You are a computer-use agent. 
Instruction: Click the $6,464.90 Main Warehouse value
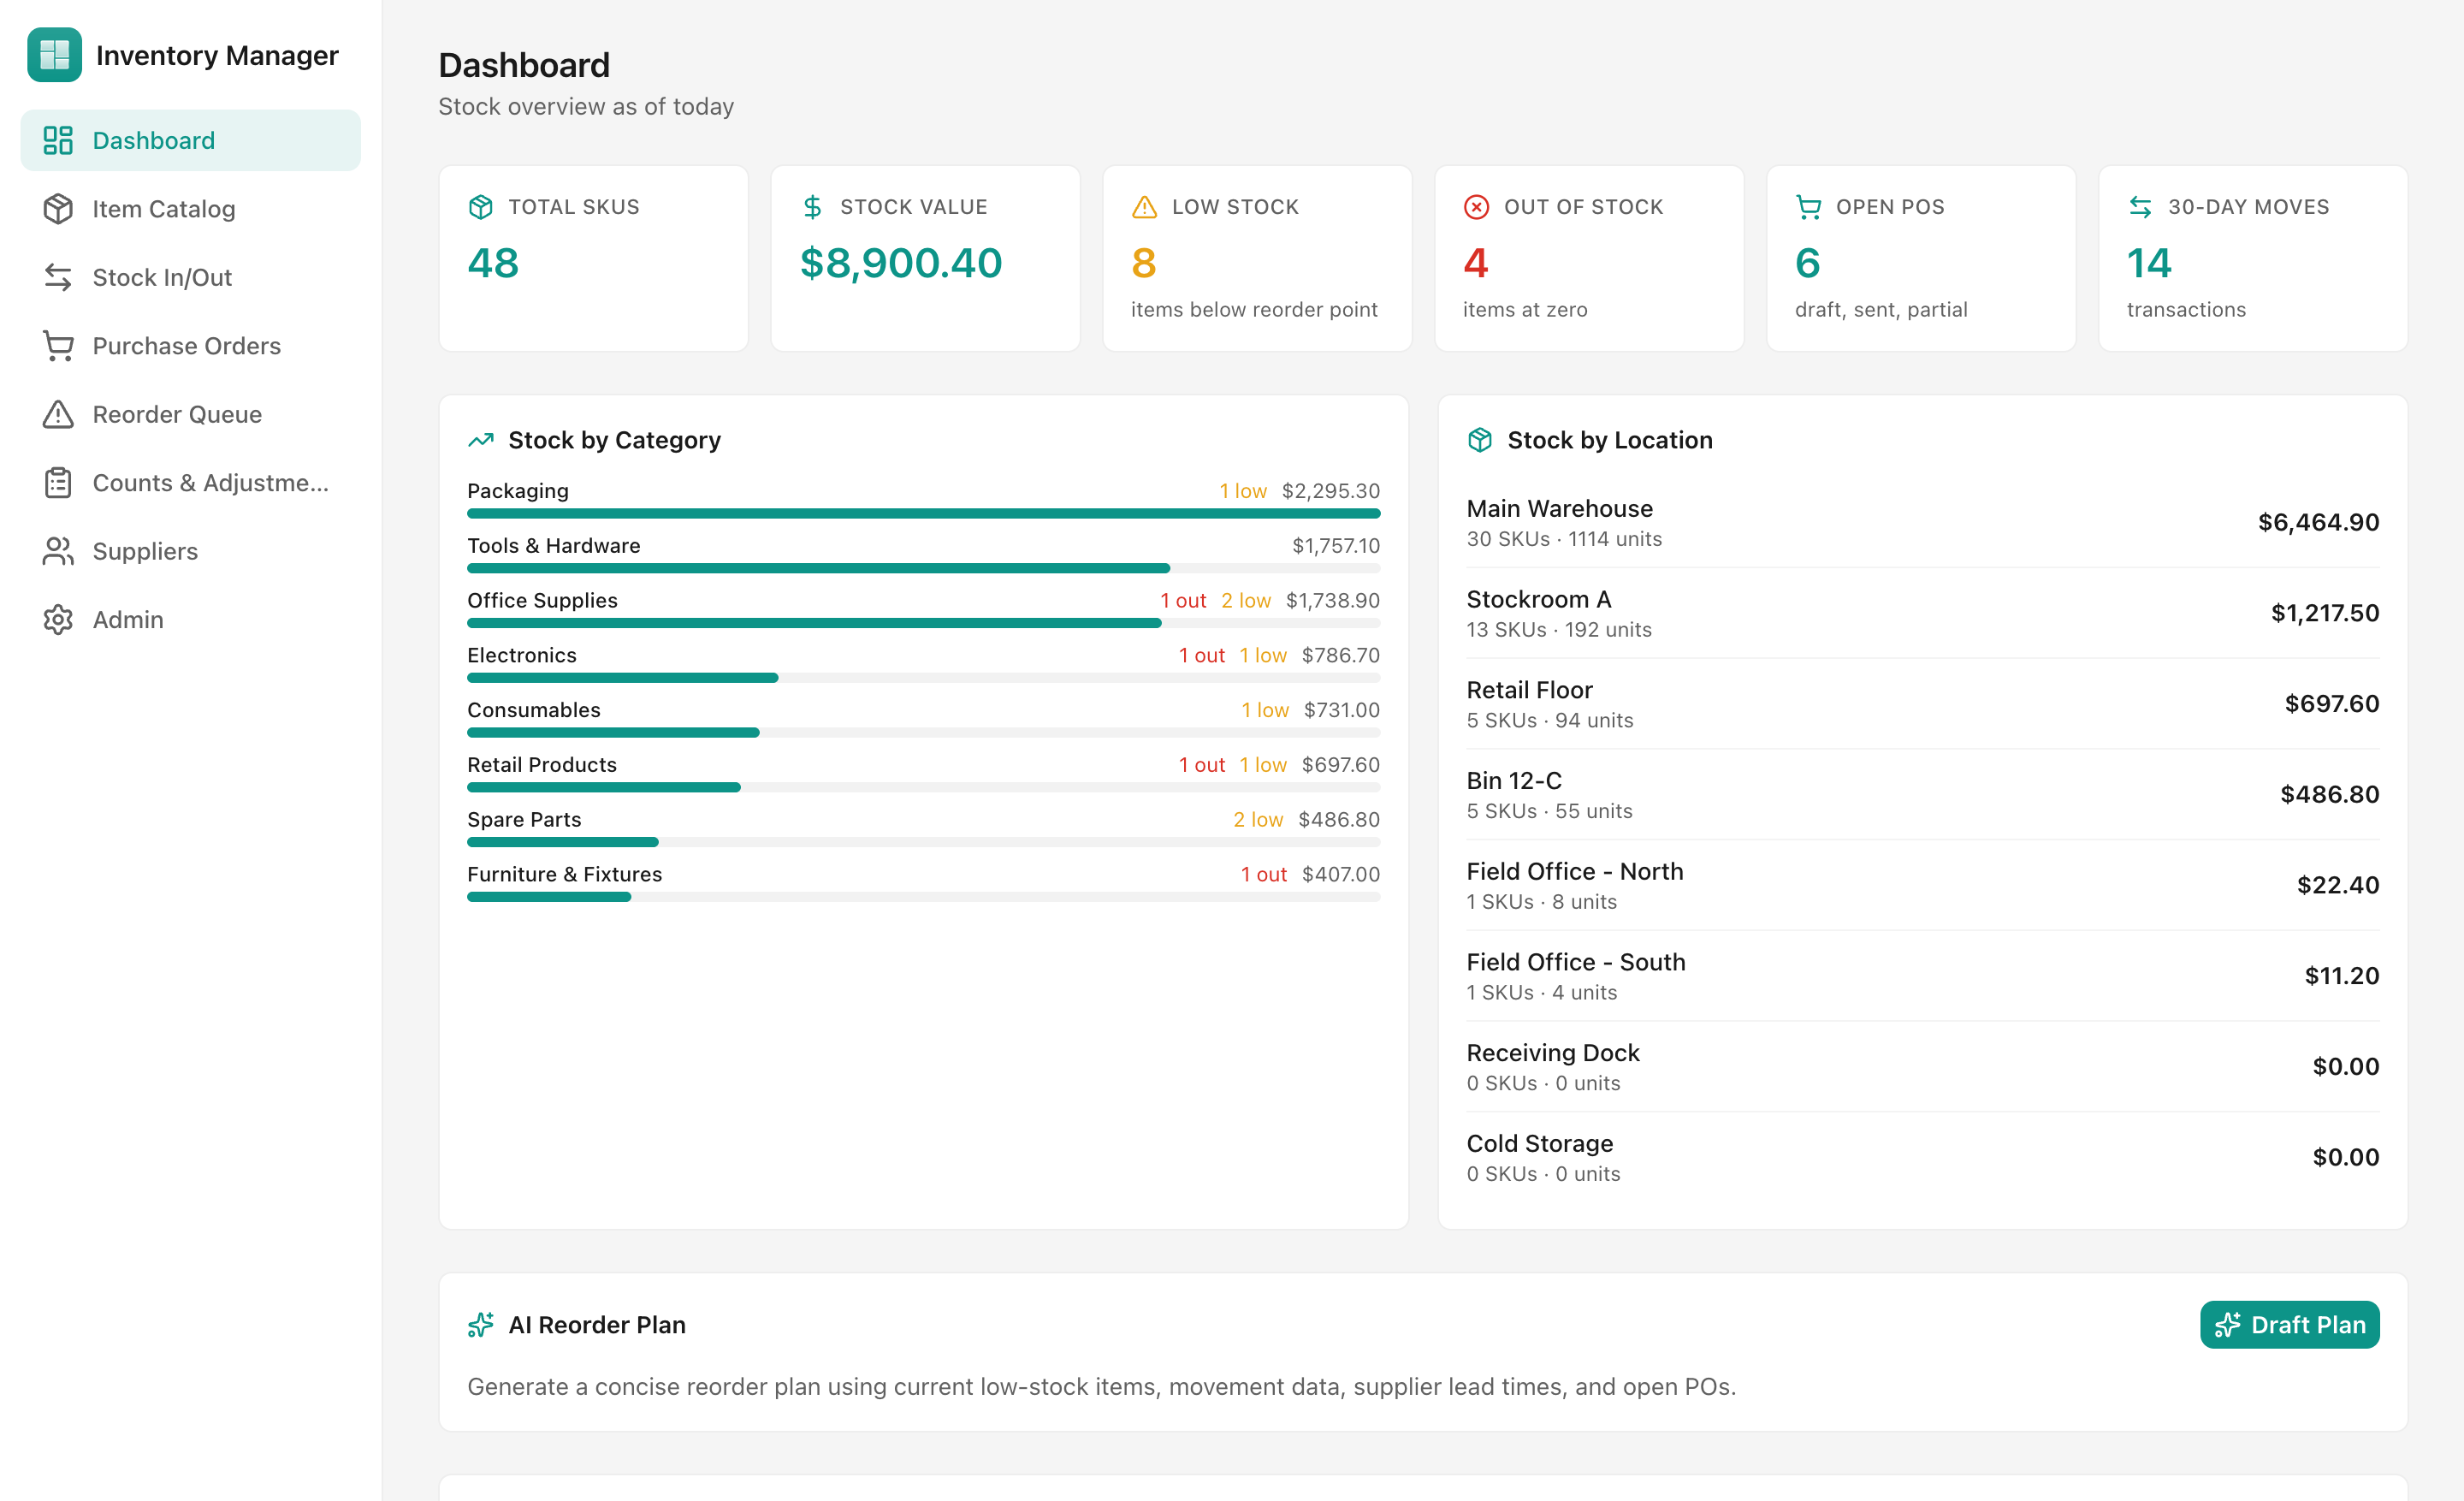click(2318, 522)
